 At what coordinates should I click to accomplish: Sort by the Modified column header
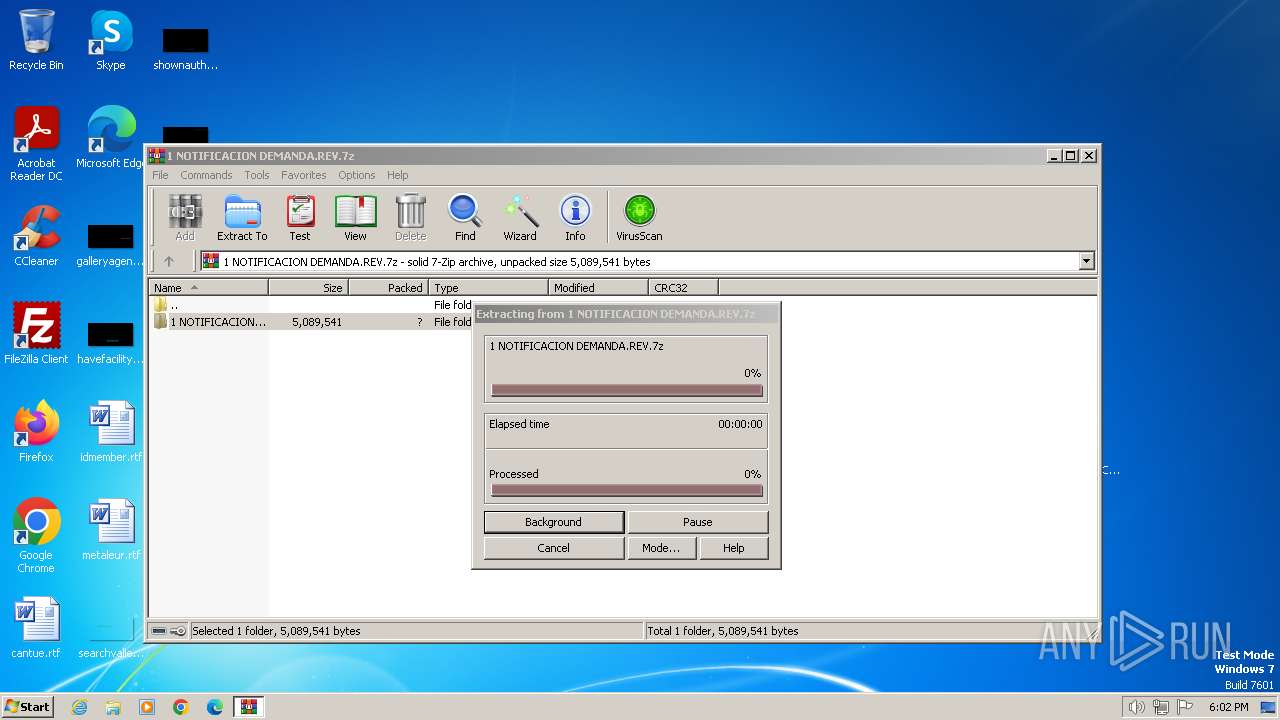tap(598, 288)
